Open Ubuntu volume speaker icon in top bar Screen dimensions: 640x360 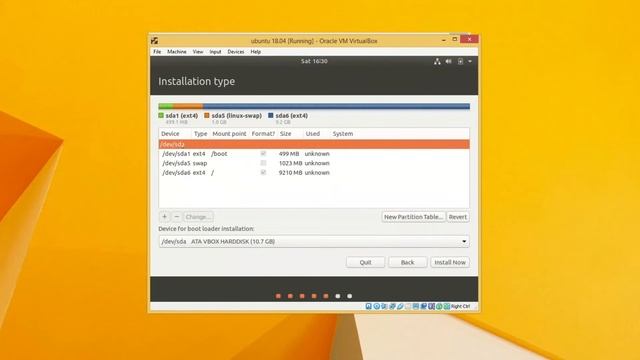(449, 61)
